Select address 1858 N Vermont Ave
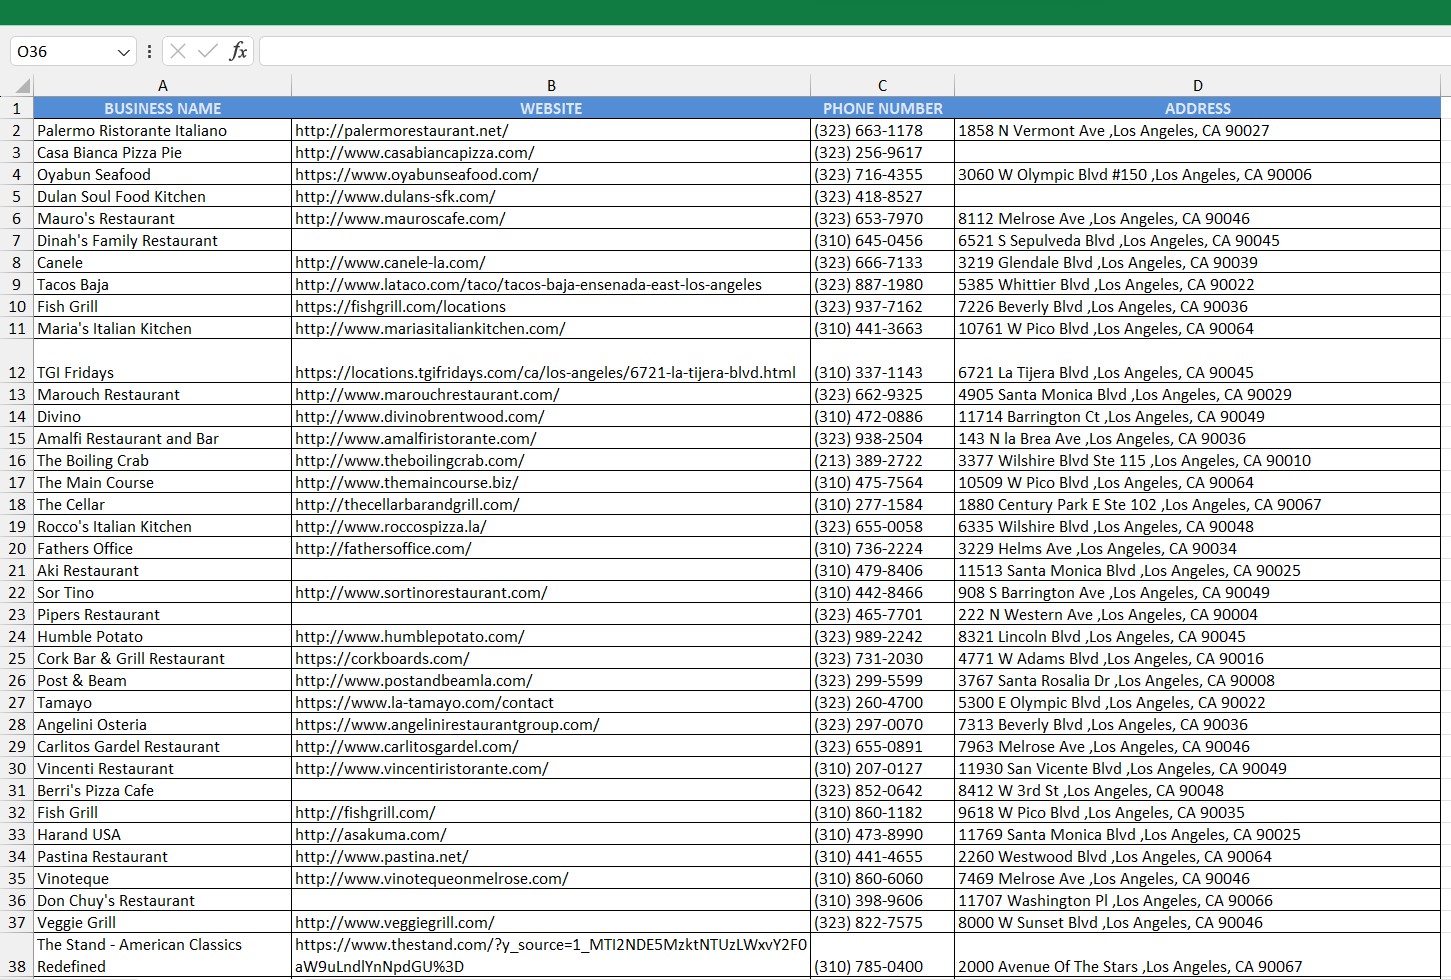Screen dimensions: 1451x980 1198,130
